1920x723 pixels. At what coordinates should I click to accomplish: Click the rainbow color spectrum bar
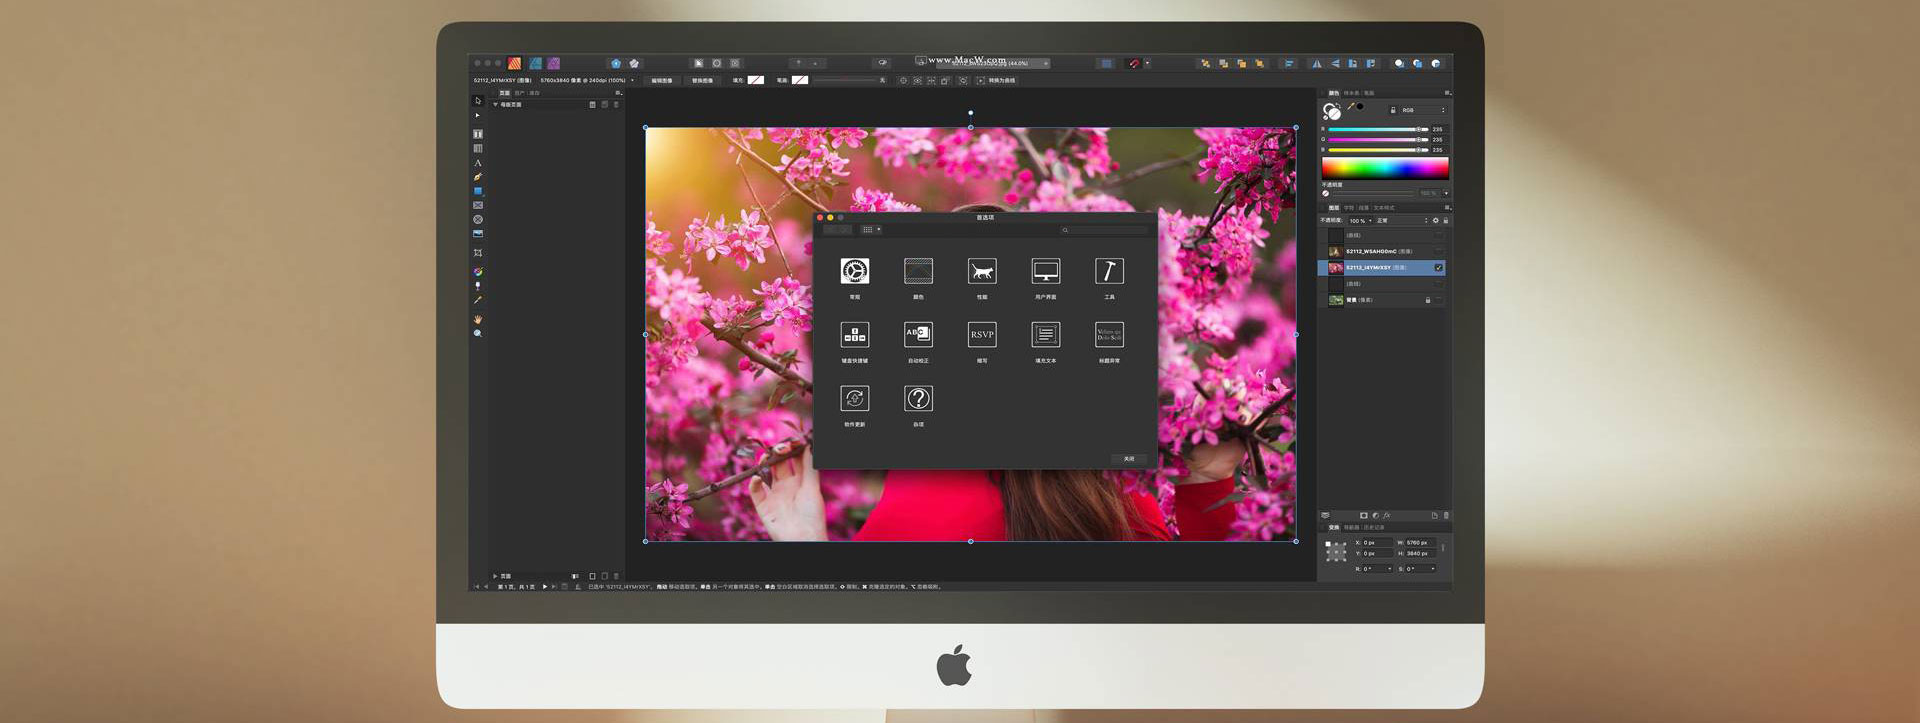tap(1385, 168)
